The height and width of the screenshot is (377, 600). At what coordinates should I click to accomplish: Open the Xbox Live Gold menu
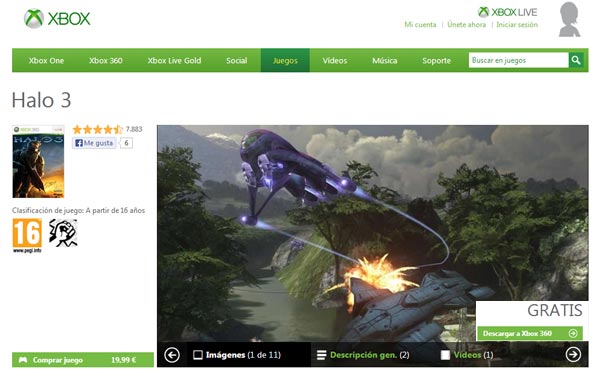(x=174, y=60)
